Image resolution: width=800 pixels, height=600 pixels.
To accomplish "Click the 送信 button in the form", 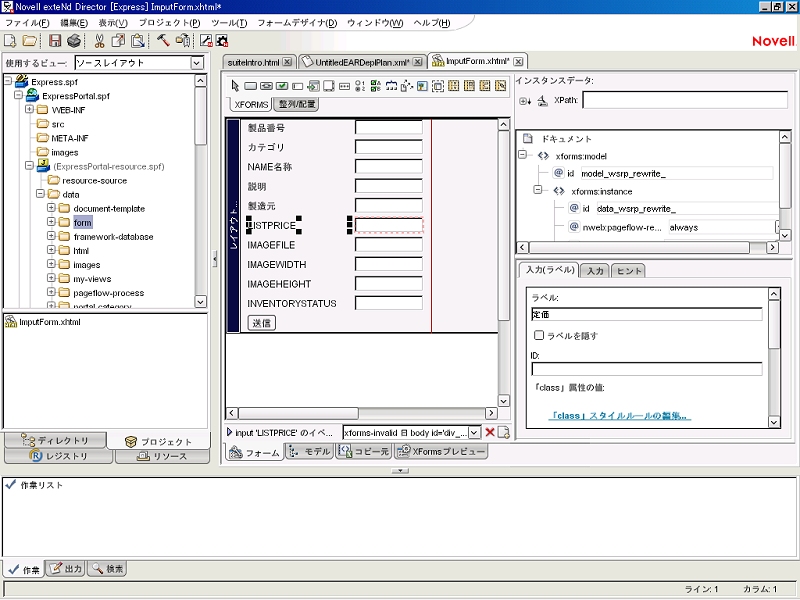I will 262,323.
